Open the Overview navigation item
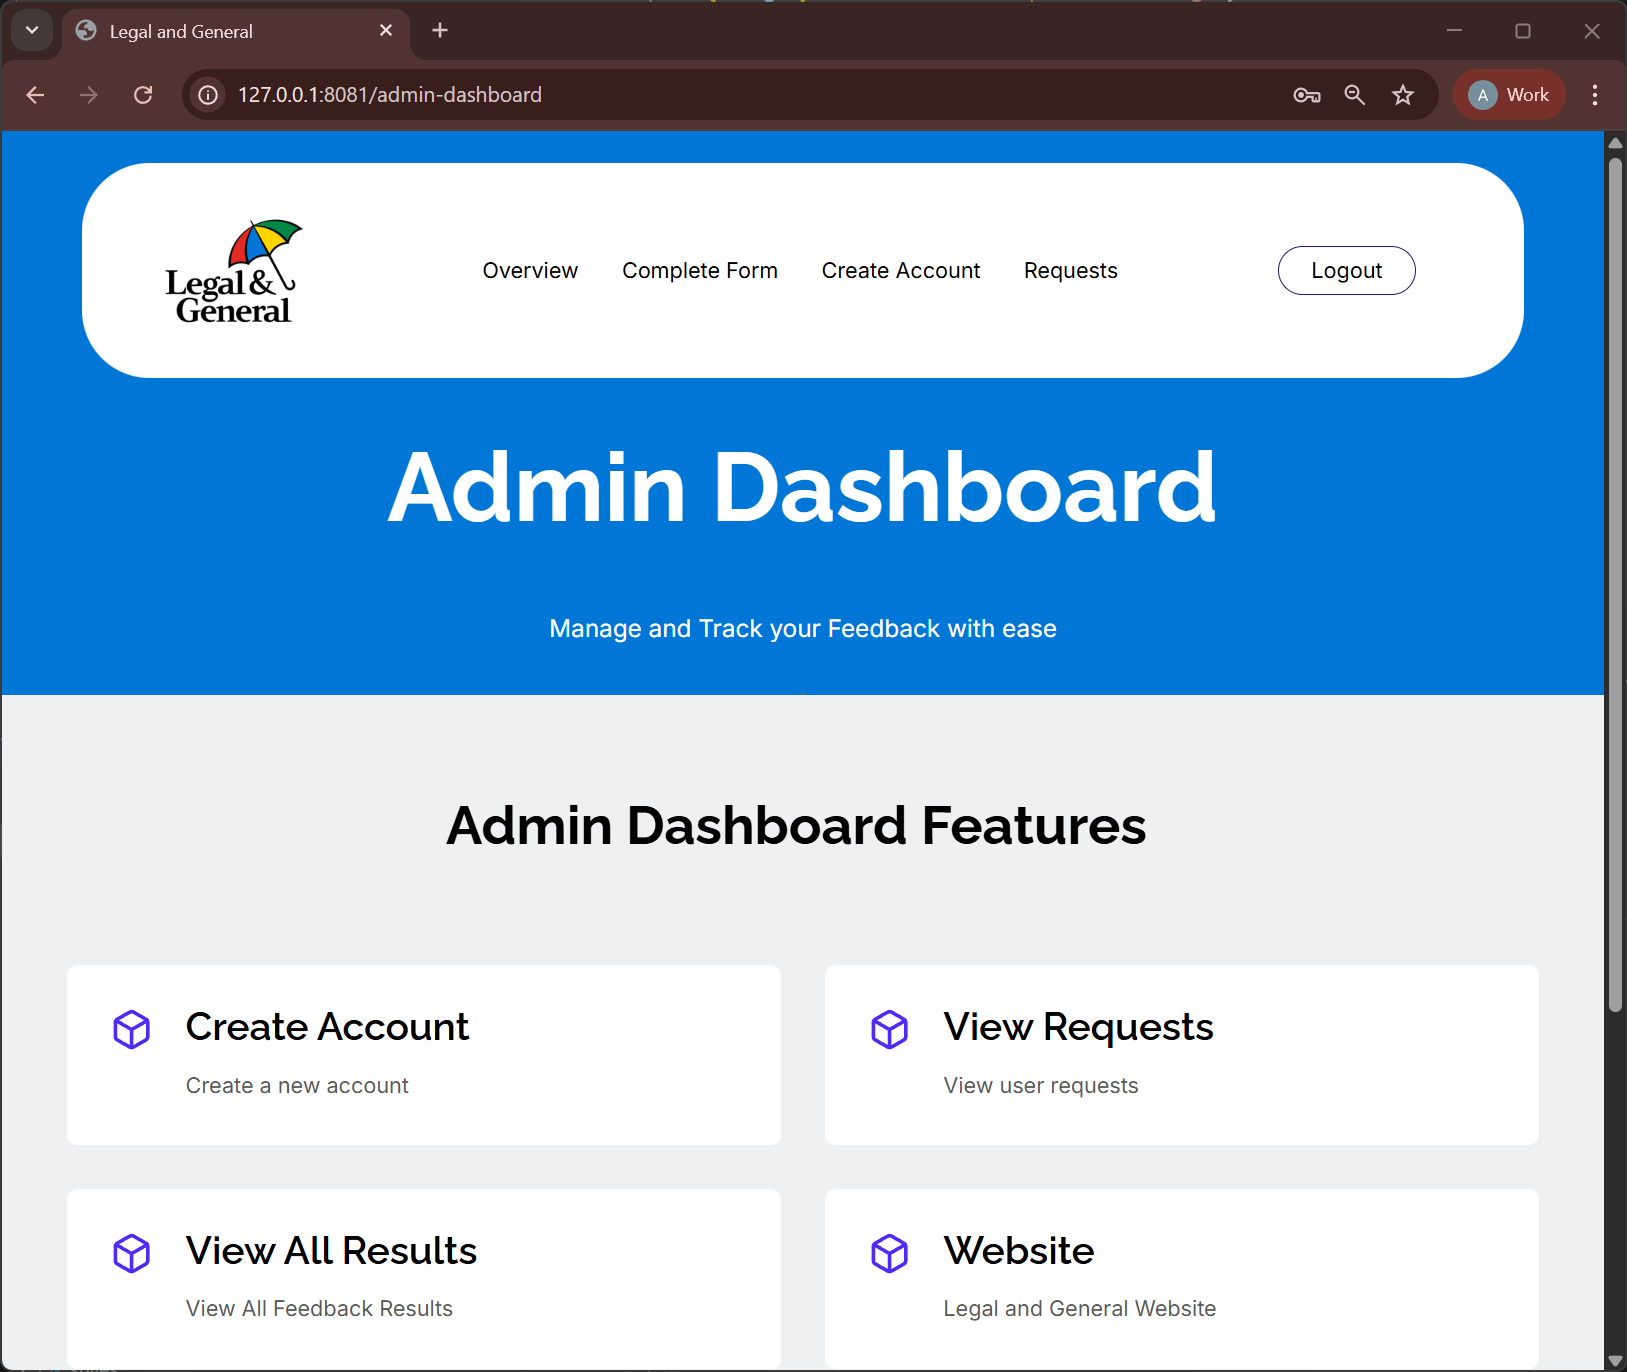This screenshot has width=1627, height=1372. [x=530, y=271]
